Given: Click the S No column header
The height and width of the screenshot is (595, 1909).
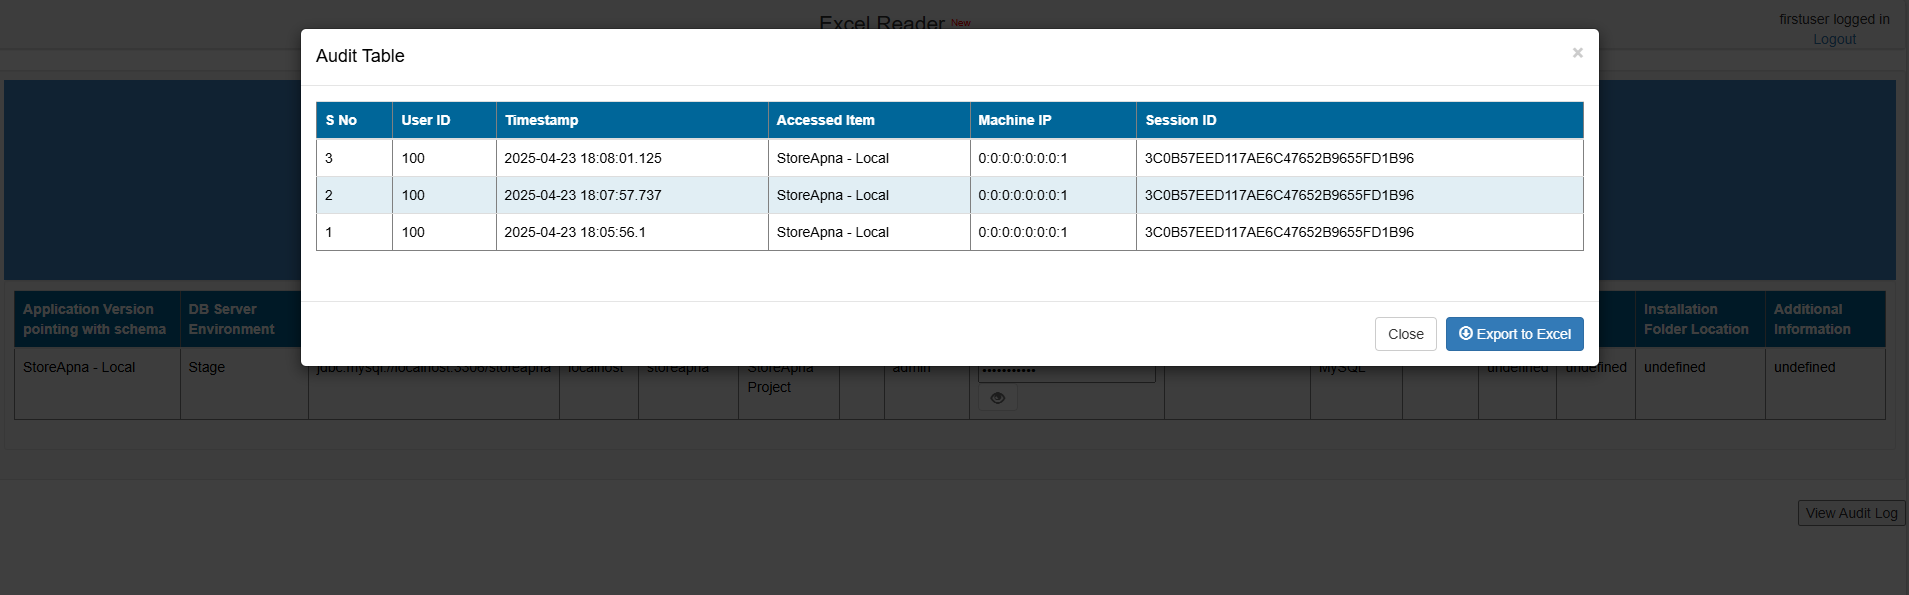Looking at the screenshot, I should point(342,120).
